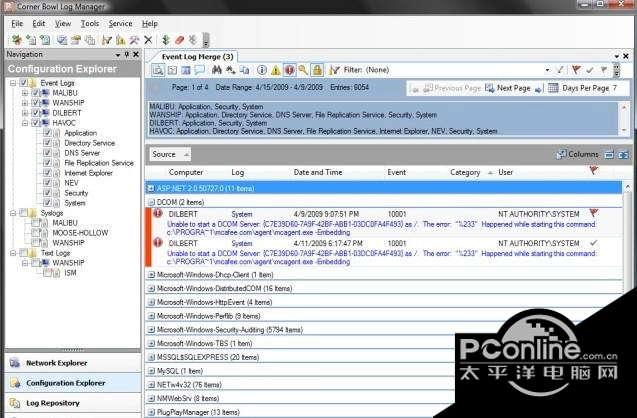
Task: Expand the MSSQL$SQLEXPRESS group
Action: (151, 357)
